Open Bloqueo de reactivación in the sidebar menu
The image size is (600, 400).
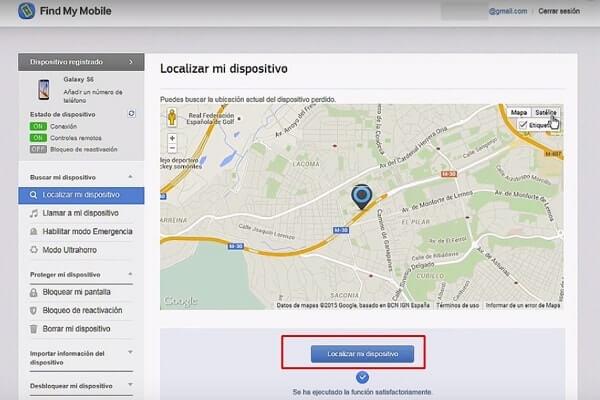click(x=81, y=310)
